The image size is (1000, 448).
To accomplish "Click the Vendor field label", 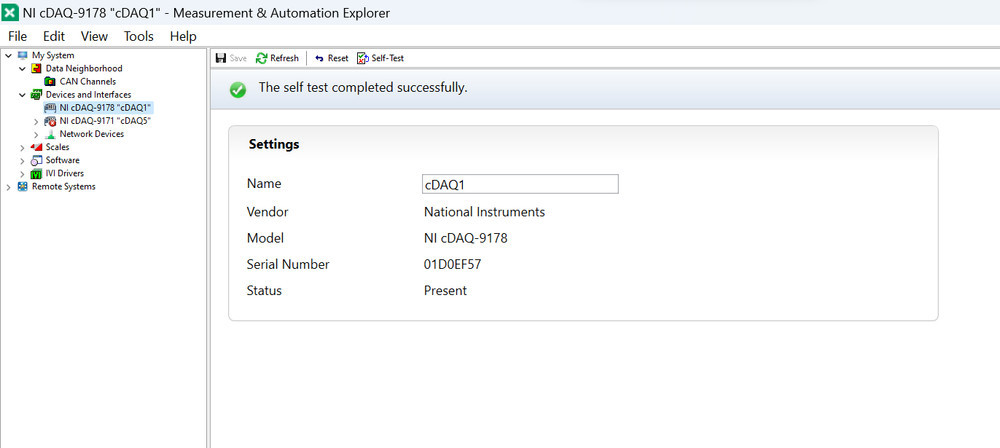I will (267, 212).
